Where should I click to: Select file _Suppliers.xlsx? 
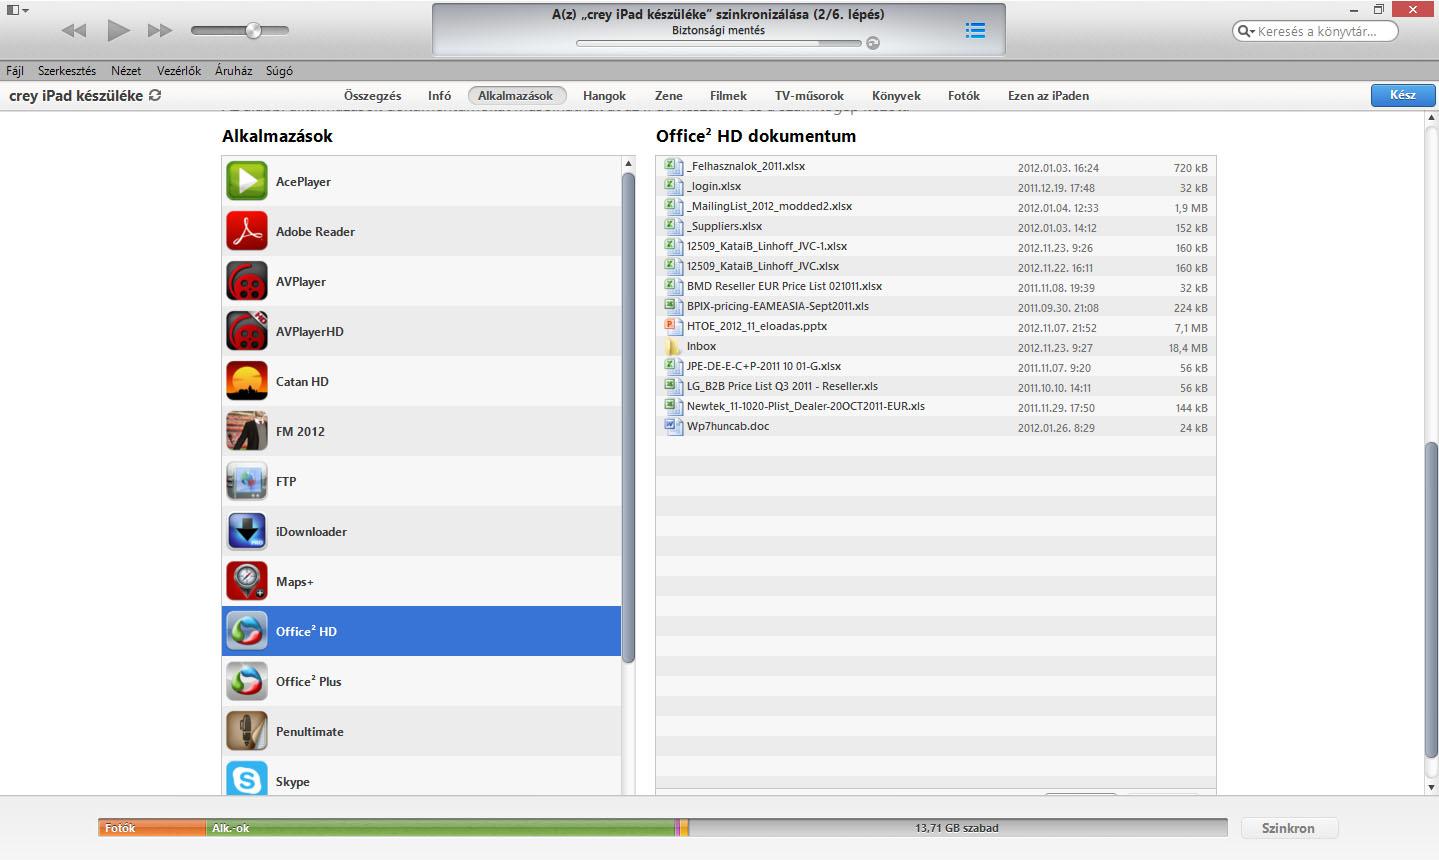[936, 226]
